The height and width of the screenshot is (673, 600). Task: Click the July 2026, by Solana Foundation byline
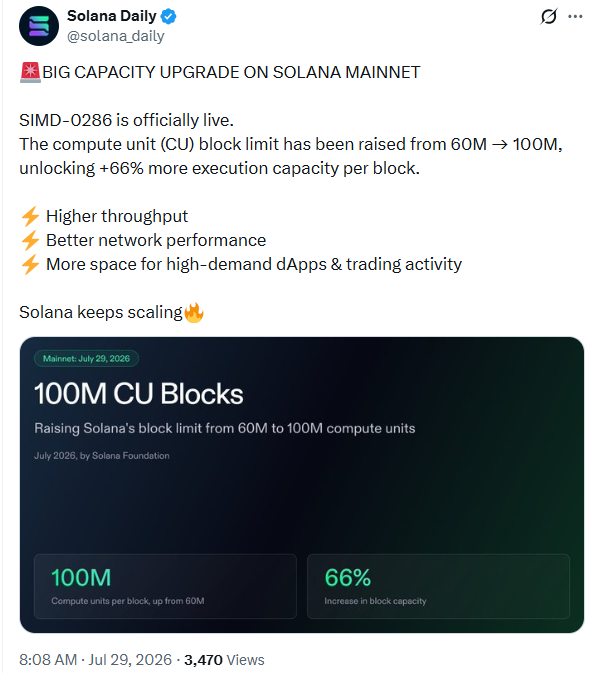[102, 456]
